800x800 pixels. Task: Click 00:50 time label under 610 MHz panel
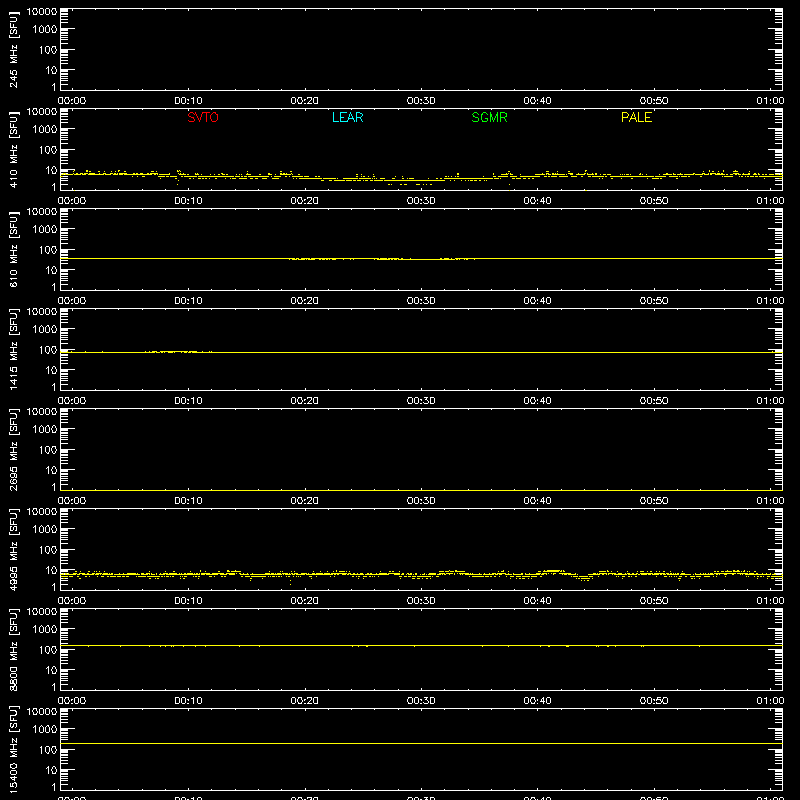click(x=654, y=301)
